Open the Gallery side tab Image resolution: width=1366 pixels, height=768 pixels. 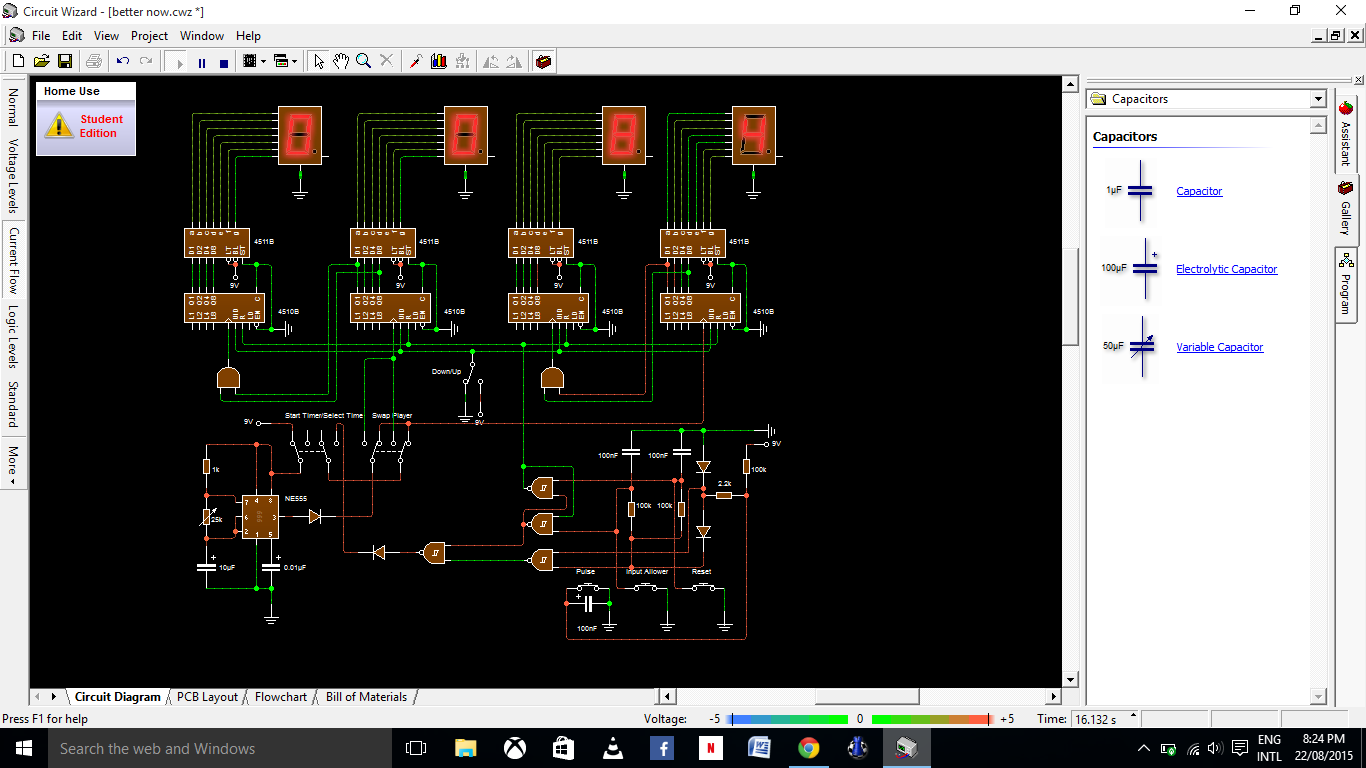click(x=1345, y=209)
